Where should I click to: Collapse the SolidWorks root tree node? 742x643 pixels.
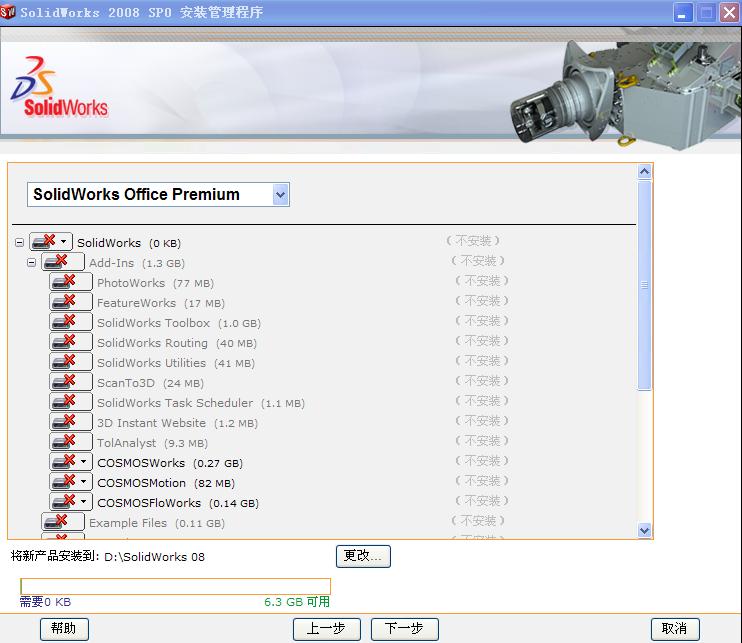click(x=19, y=243)
